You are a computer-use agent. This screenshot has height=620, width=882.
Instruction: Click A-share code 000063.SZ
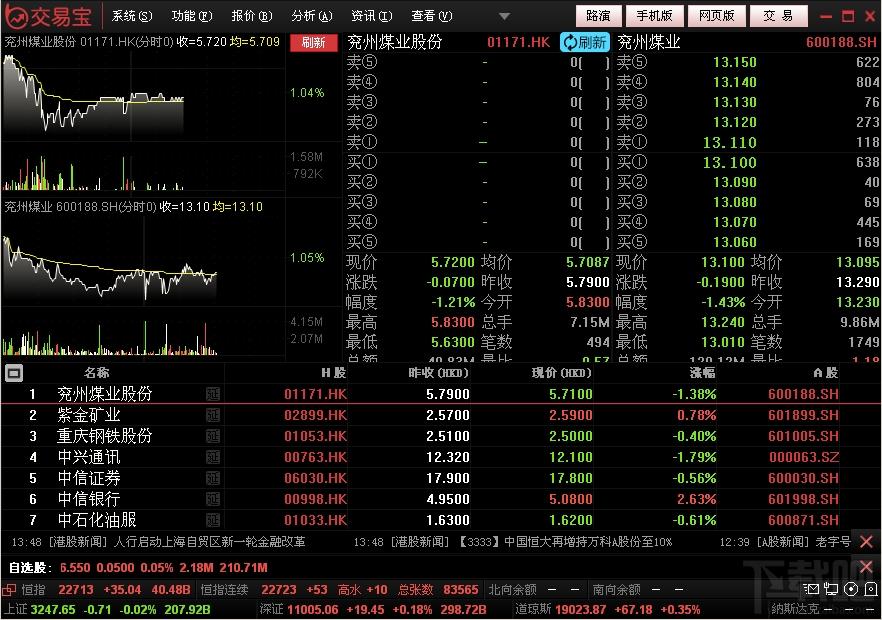point(804,457)
